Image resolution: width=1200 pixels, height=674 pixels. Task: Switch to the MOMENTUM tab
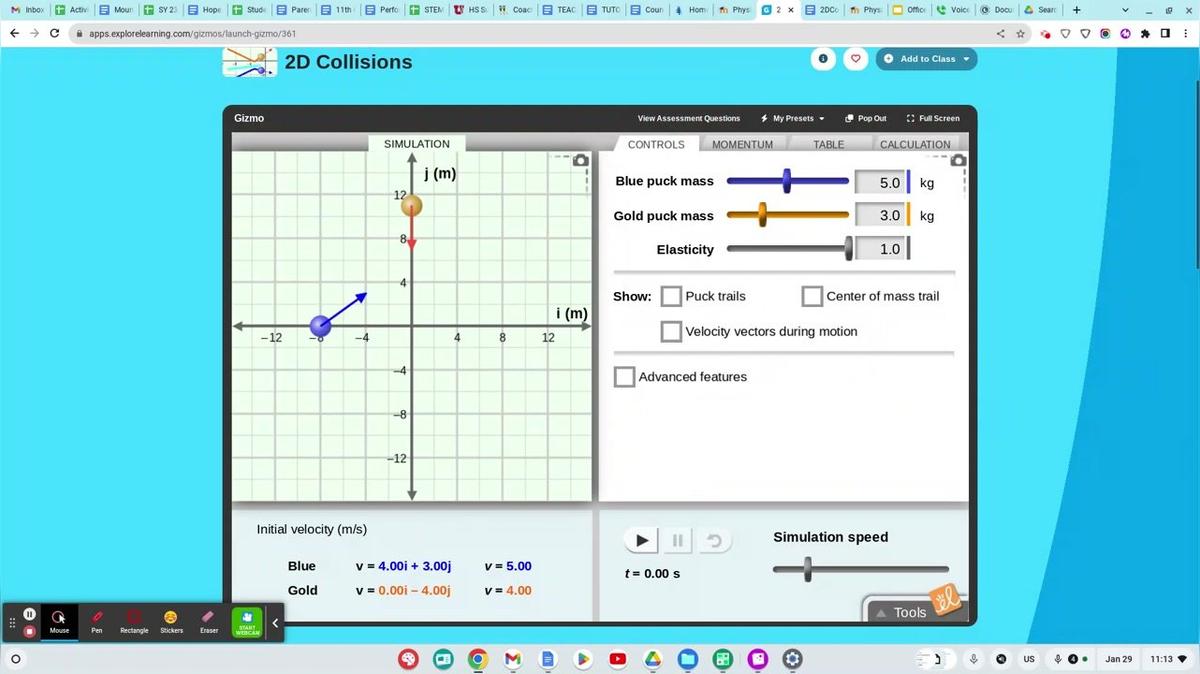click(x=742, y=145)
